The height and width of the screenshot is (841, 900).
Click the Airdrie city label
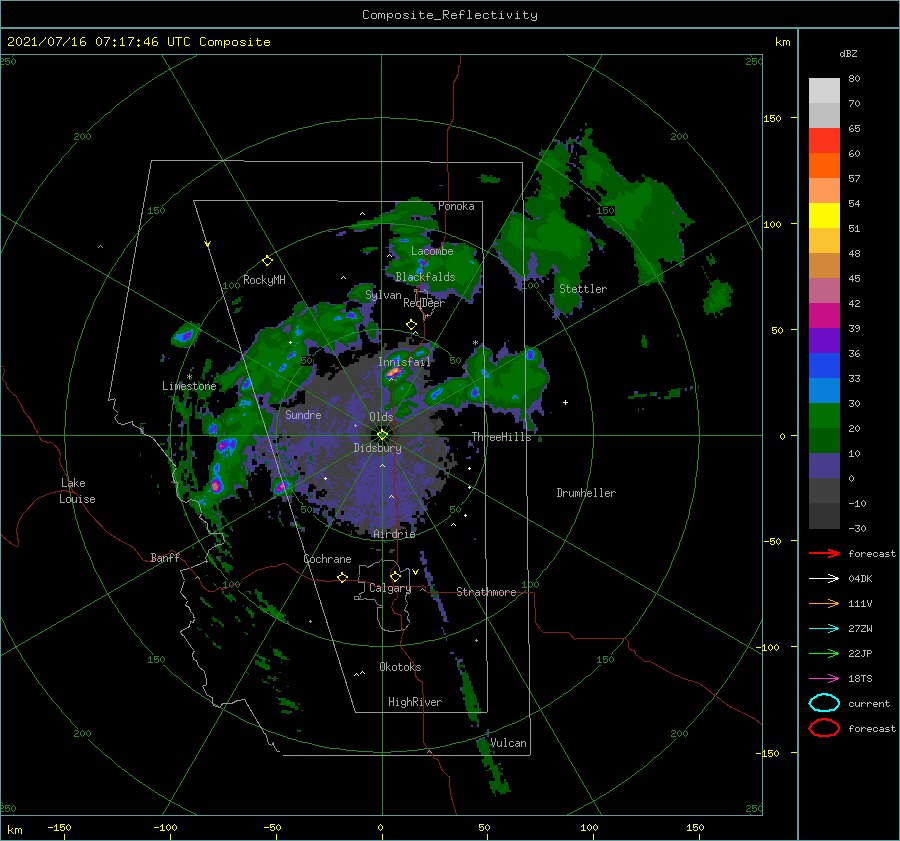(394, 534)
